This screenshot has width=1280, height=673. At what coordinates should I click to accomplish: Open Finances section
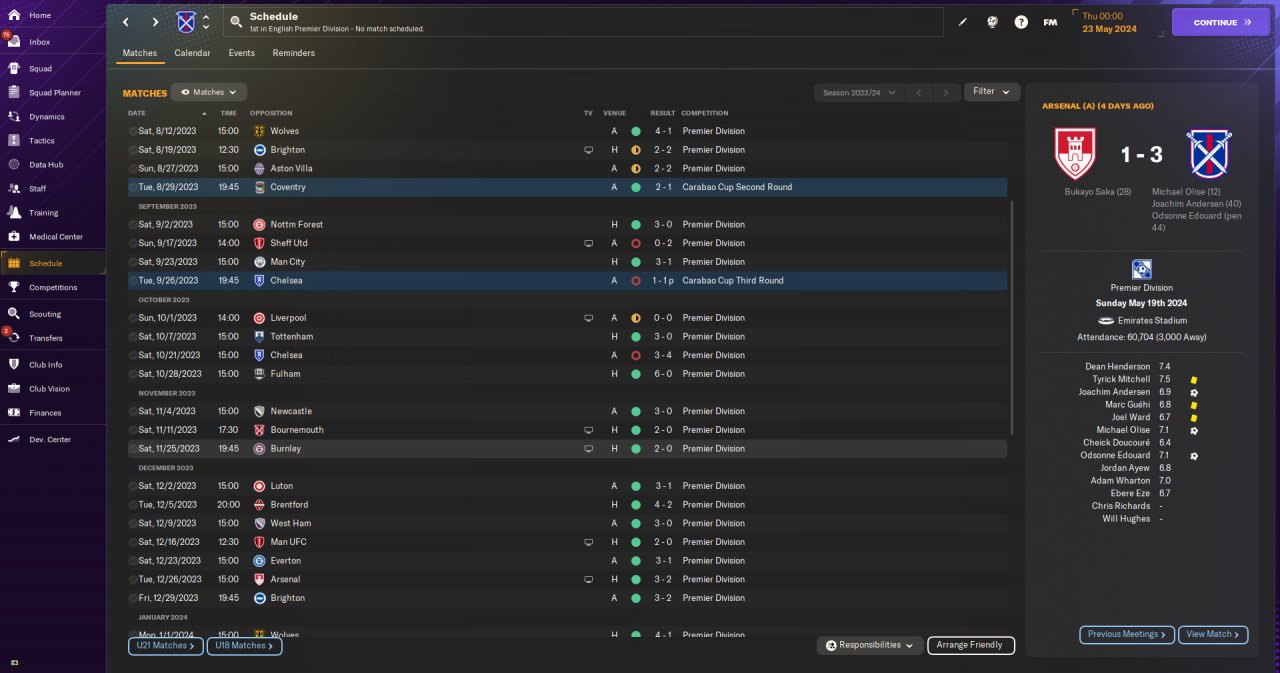click(45, 413)
